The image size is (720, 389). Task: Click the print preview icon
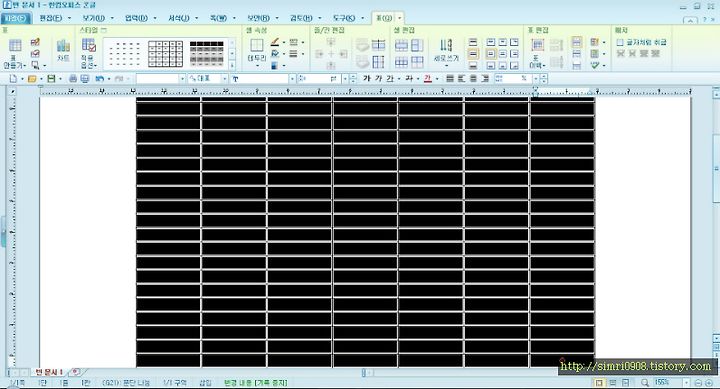coord(85,79)
